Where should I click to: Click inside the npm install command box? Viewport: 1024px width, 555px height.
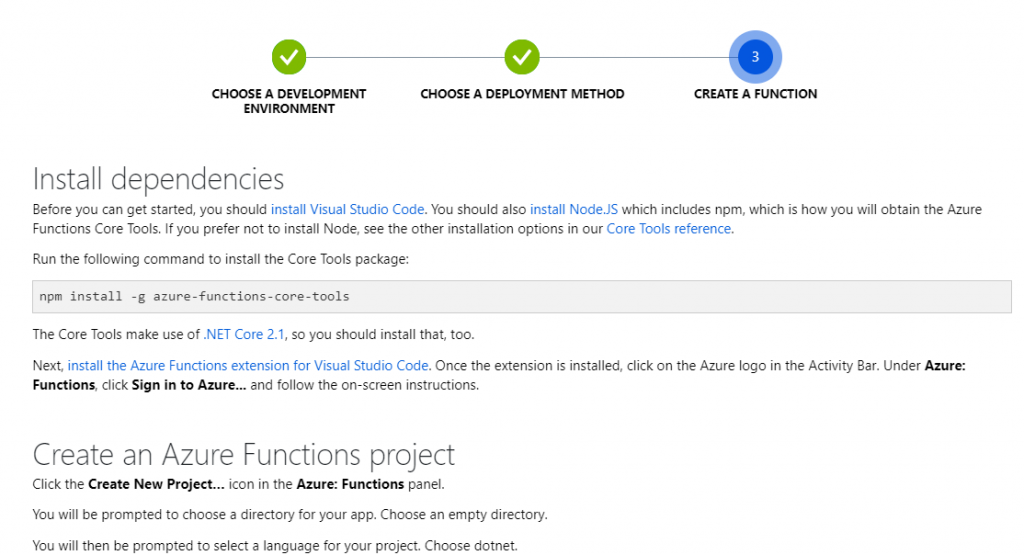point(522,296)
